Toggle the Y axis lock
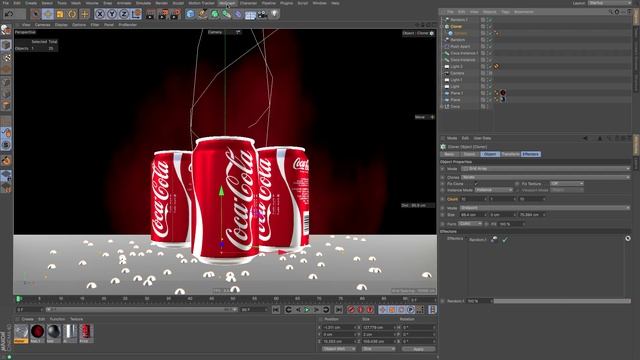This screenshot has width=640, height=360. point(112,14)
